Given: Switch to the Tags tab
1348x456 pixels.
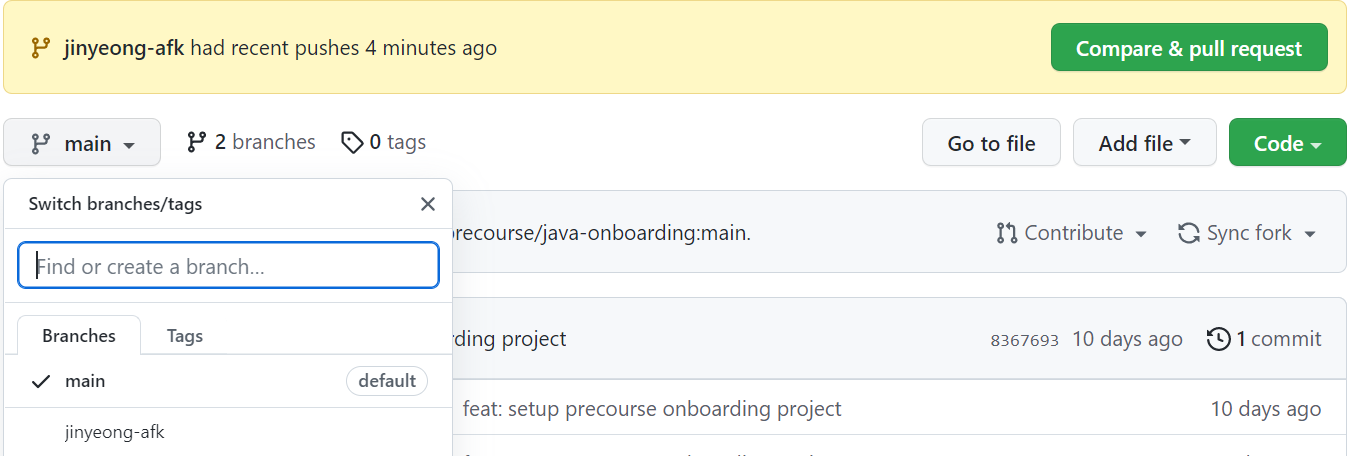Looking at the screenshot, I should (185, 336).
